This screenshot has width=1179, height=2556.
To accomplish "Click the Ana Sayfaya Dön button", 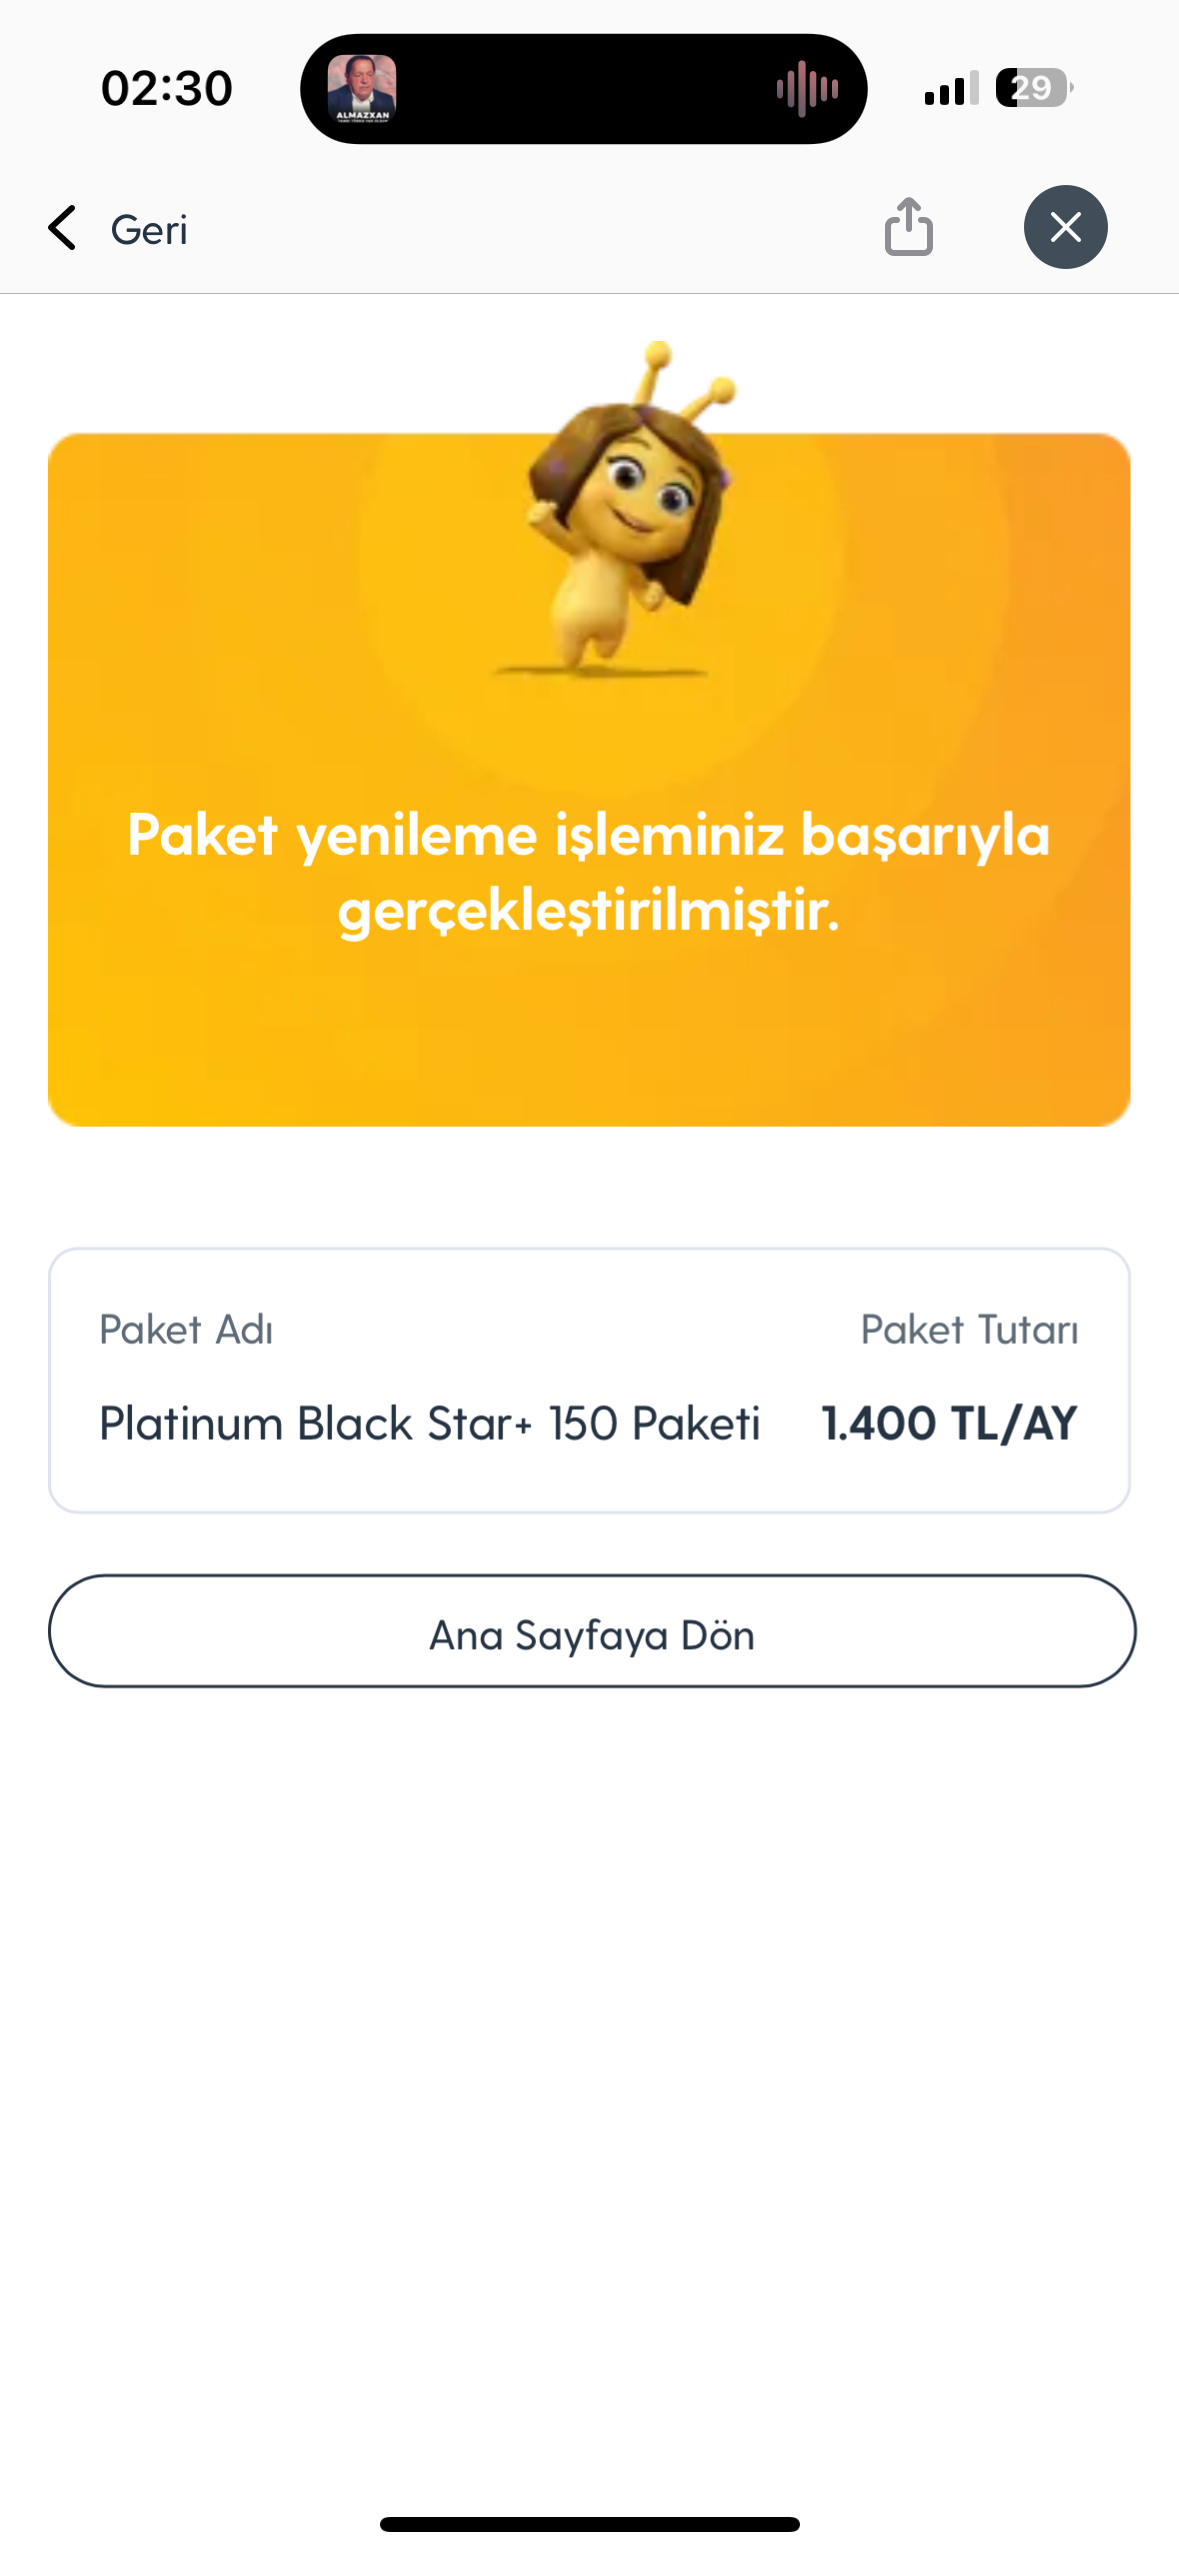I will (x=591, y=1631).
